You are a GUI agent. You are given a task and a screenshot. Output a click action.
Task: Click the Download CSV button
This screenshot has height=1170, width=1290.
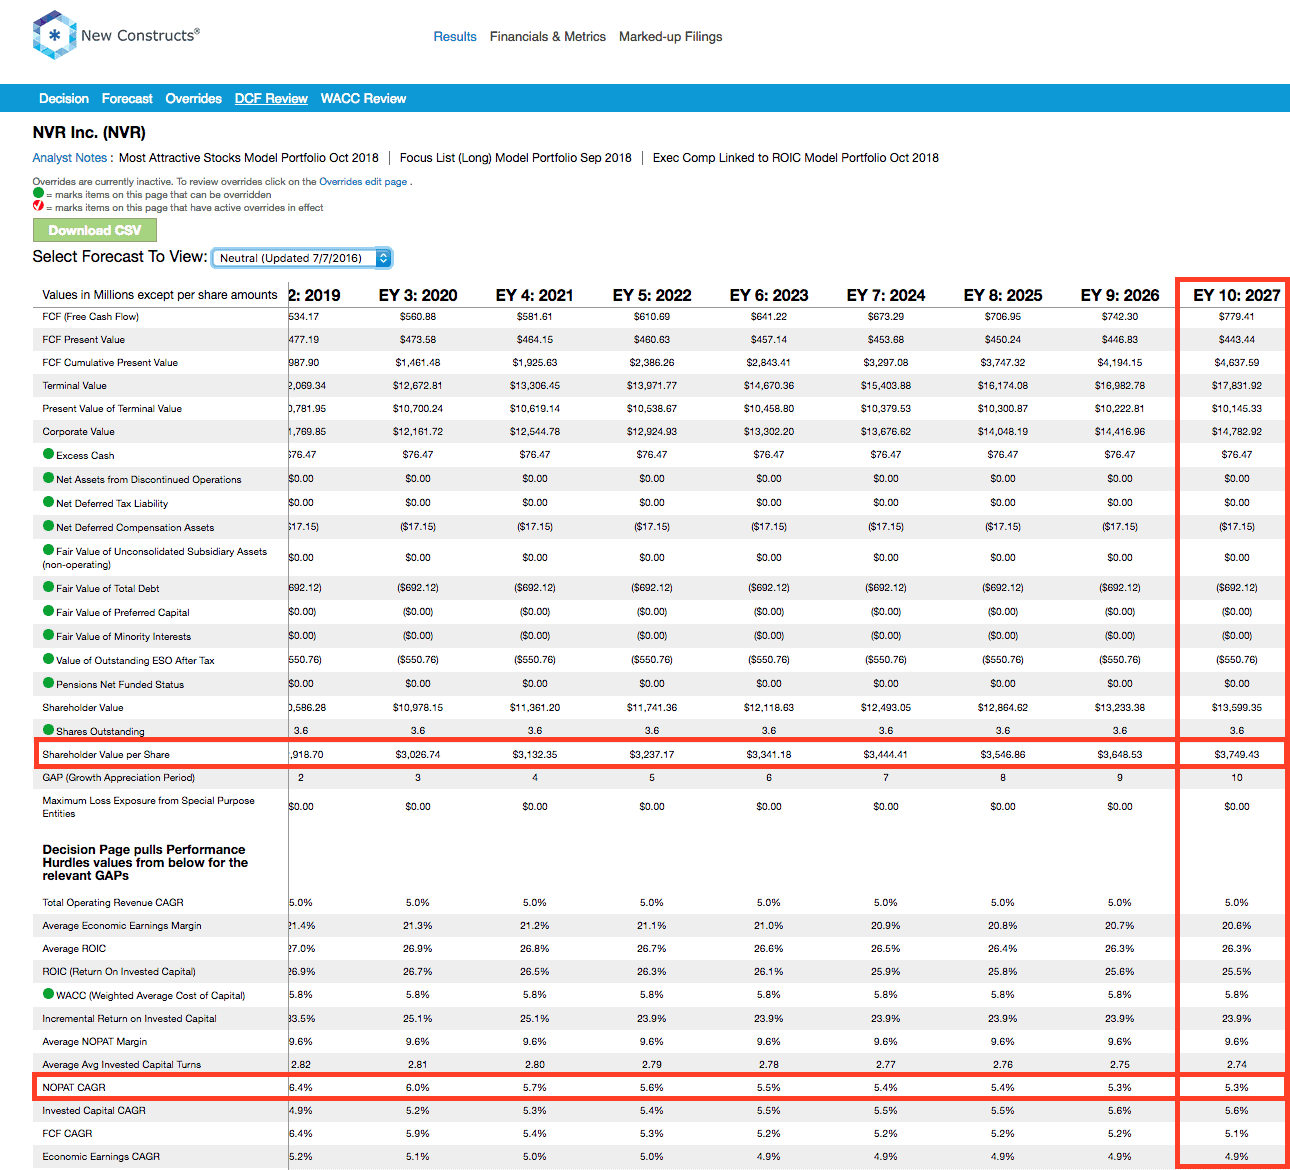click(x=95, y=230)
